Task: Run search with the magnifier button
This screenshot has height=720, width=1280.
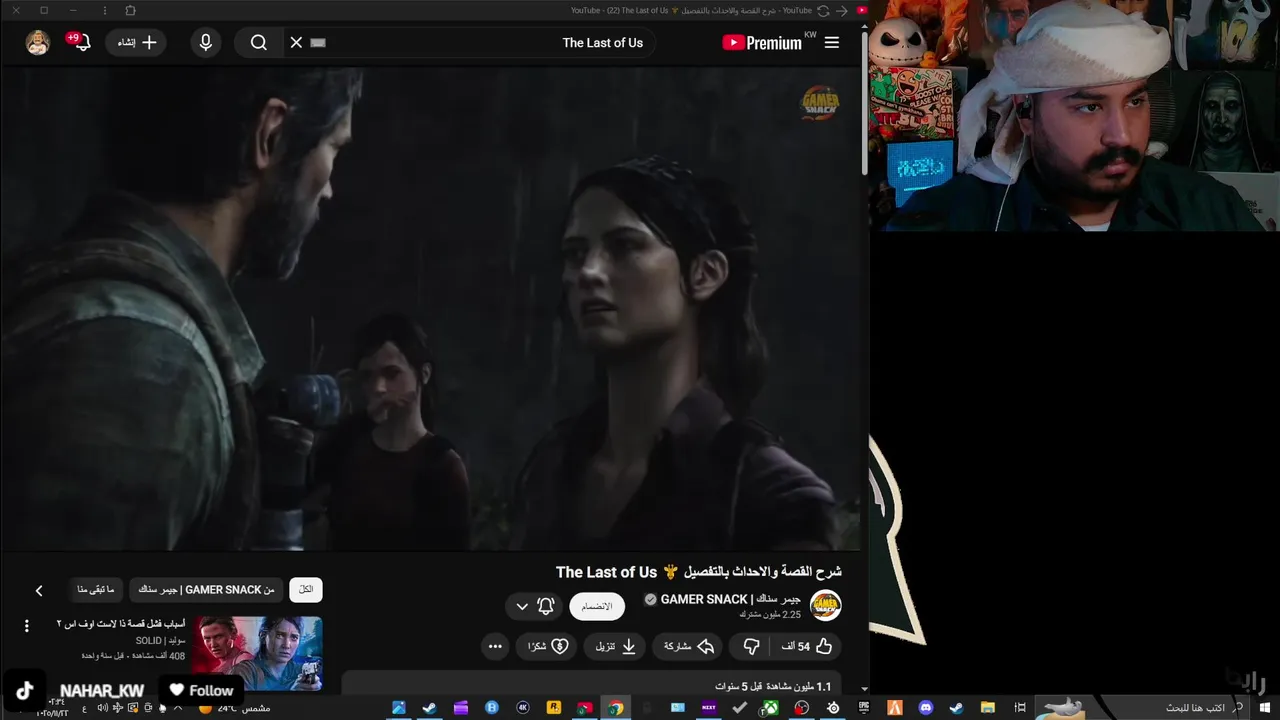Action: [259, 42]
